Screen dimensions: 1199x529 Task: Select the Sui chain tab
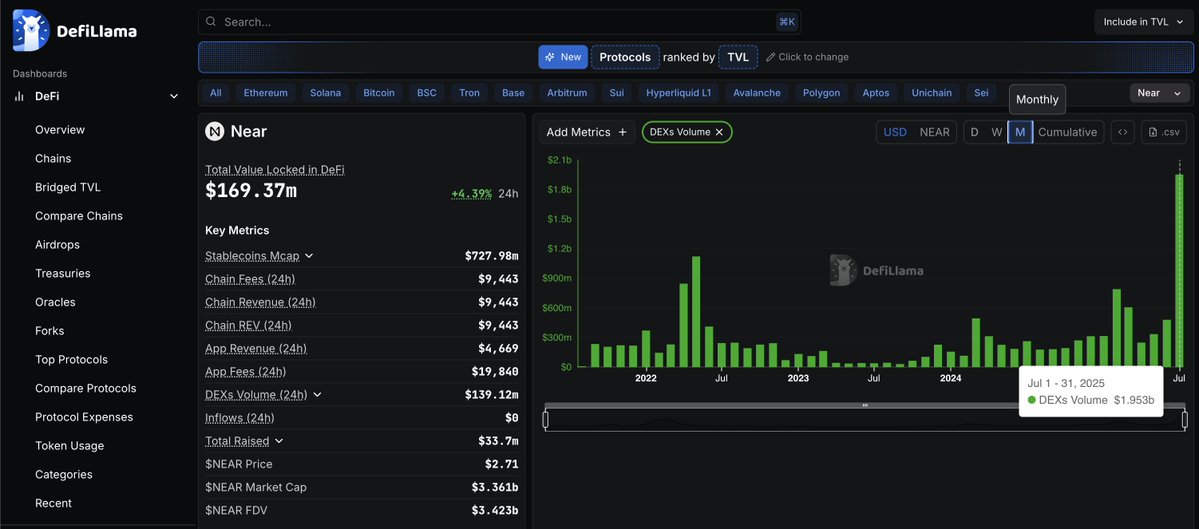tap(616, 93)
